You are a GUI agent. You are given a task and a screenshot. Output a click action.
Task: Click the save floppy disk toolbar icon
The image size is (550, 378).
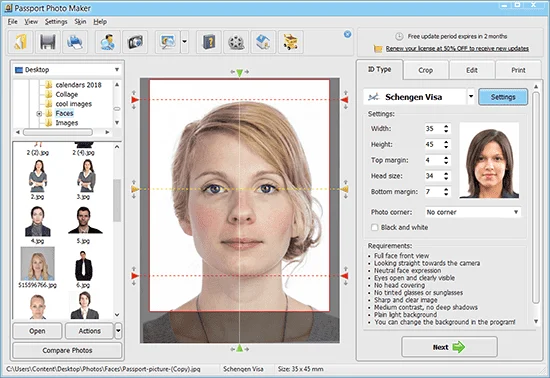point(48,42)
